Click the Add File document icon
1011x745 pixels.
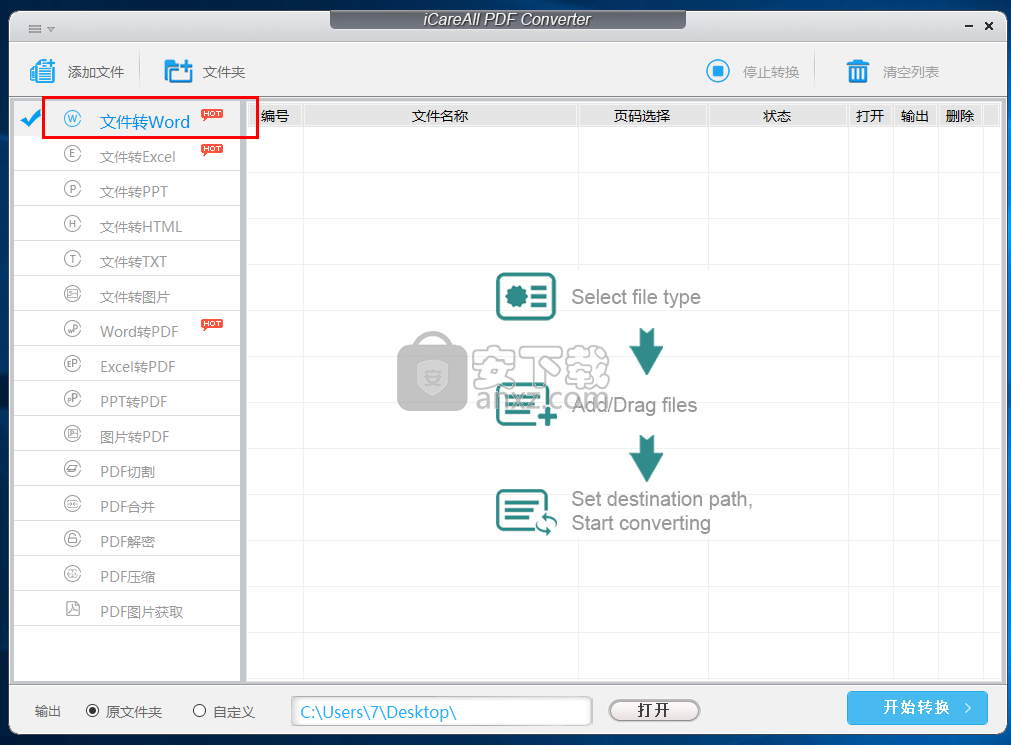(x=43, y=71)
